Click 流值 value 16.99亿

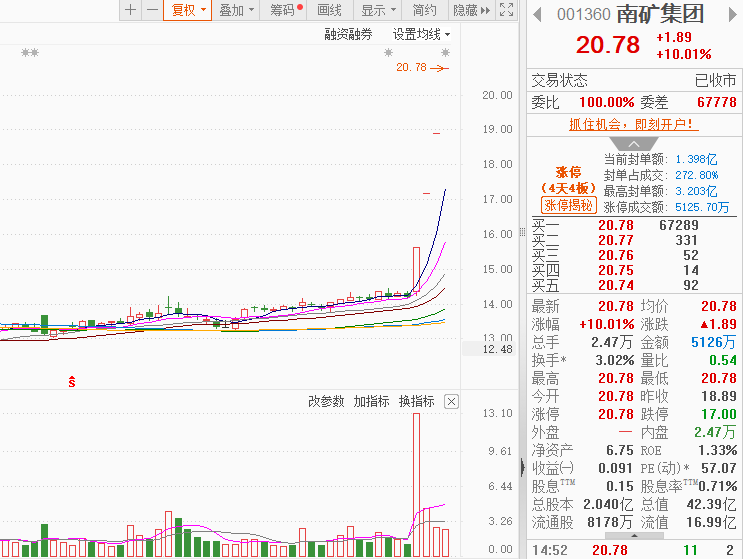tap(712, 522)
